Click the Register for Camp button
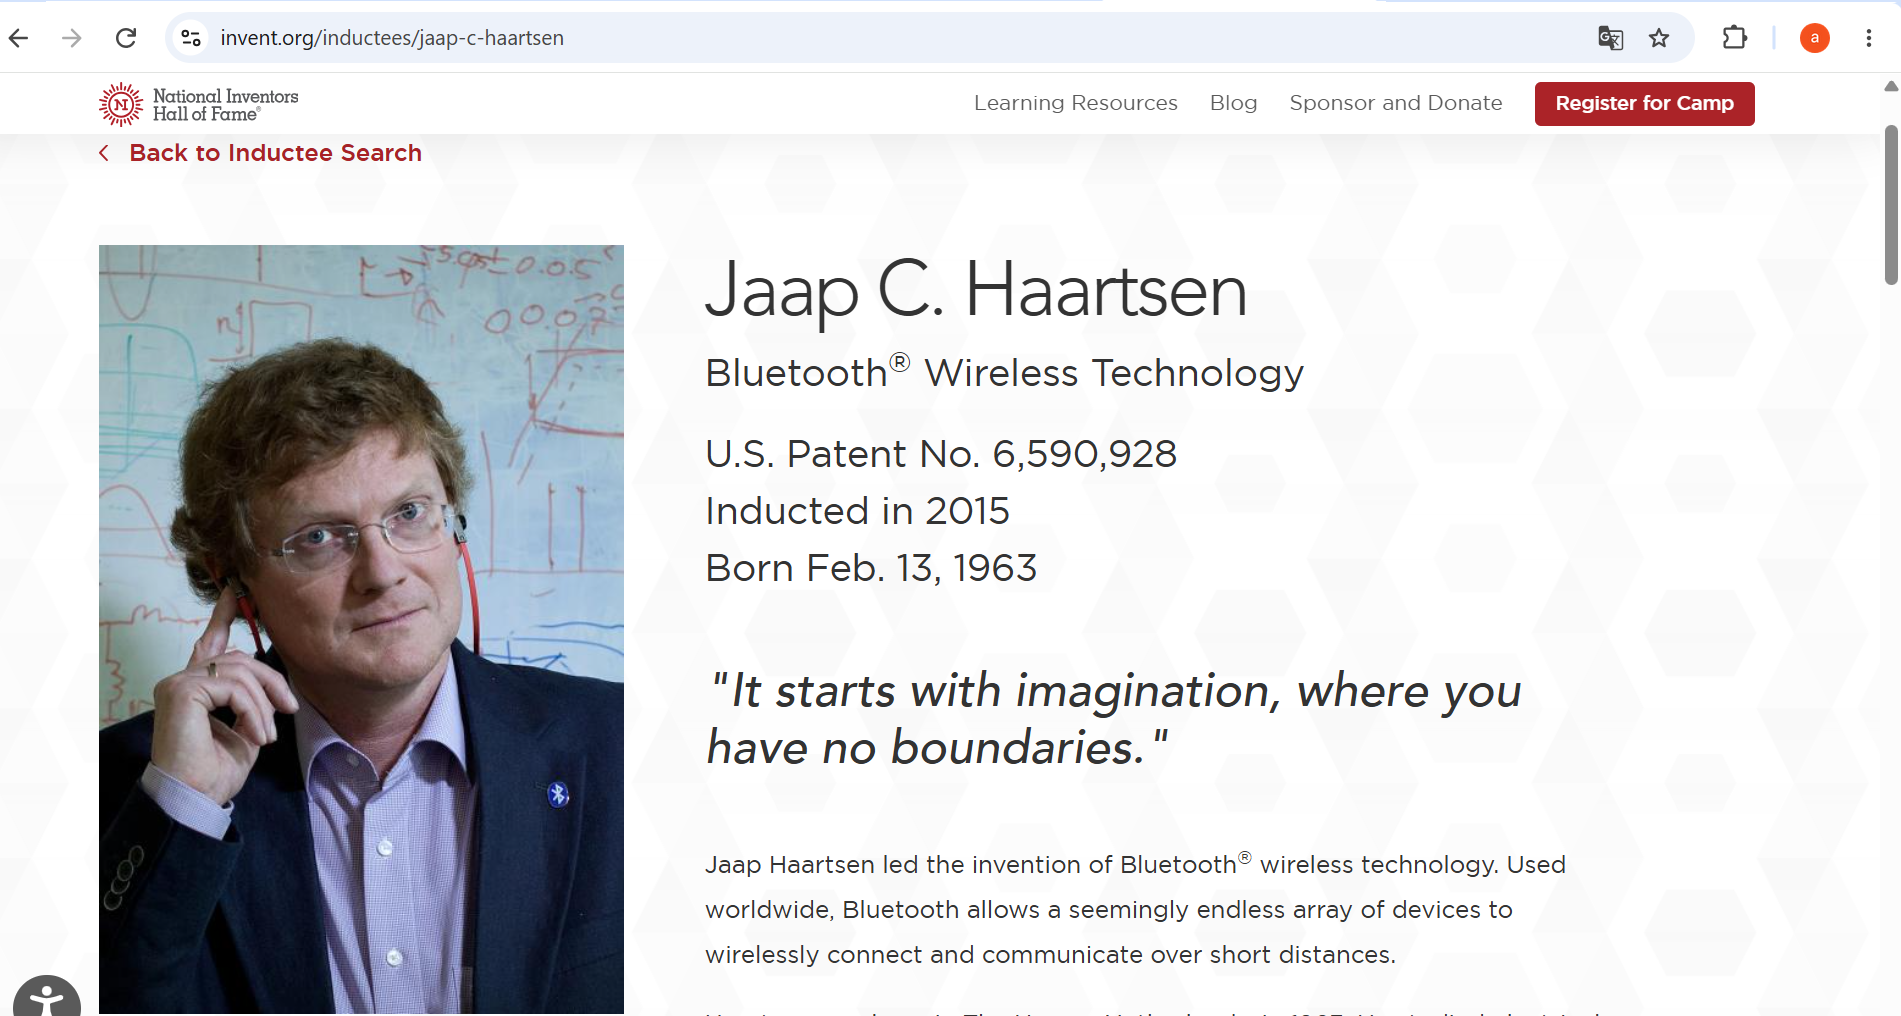Screen dimensions: 1901x1016 1645,104
